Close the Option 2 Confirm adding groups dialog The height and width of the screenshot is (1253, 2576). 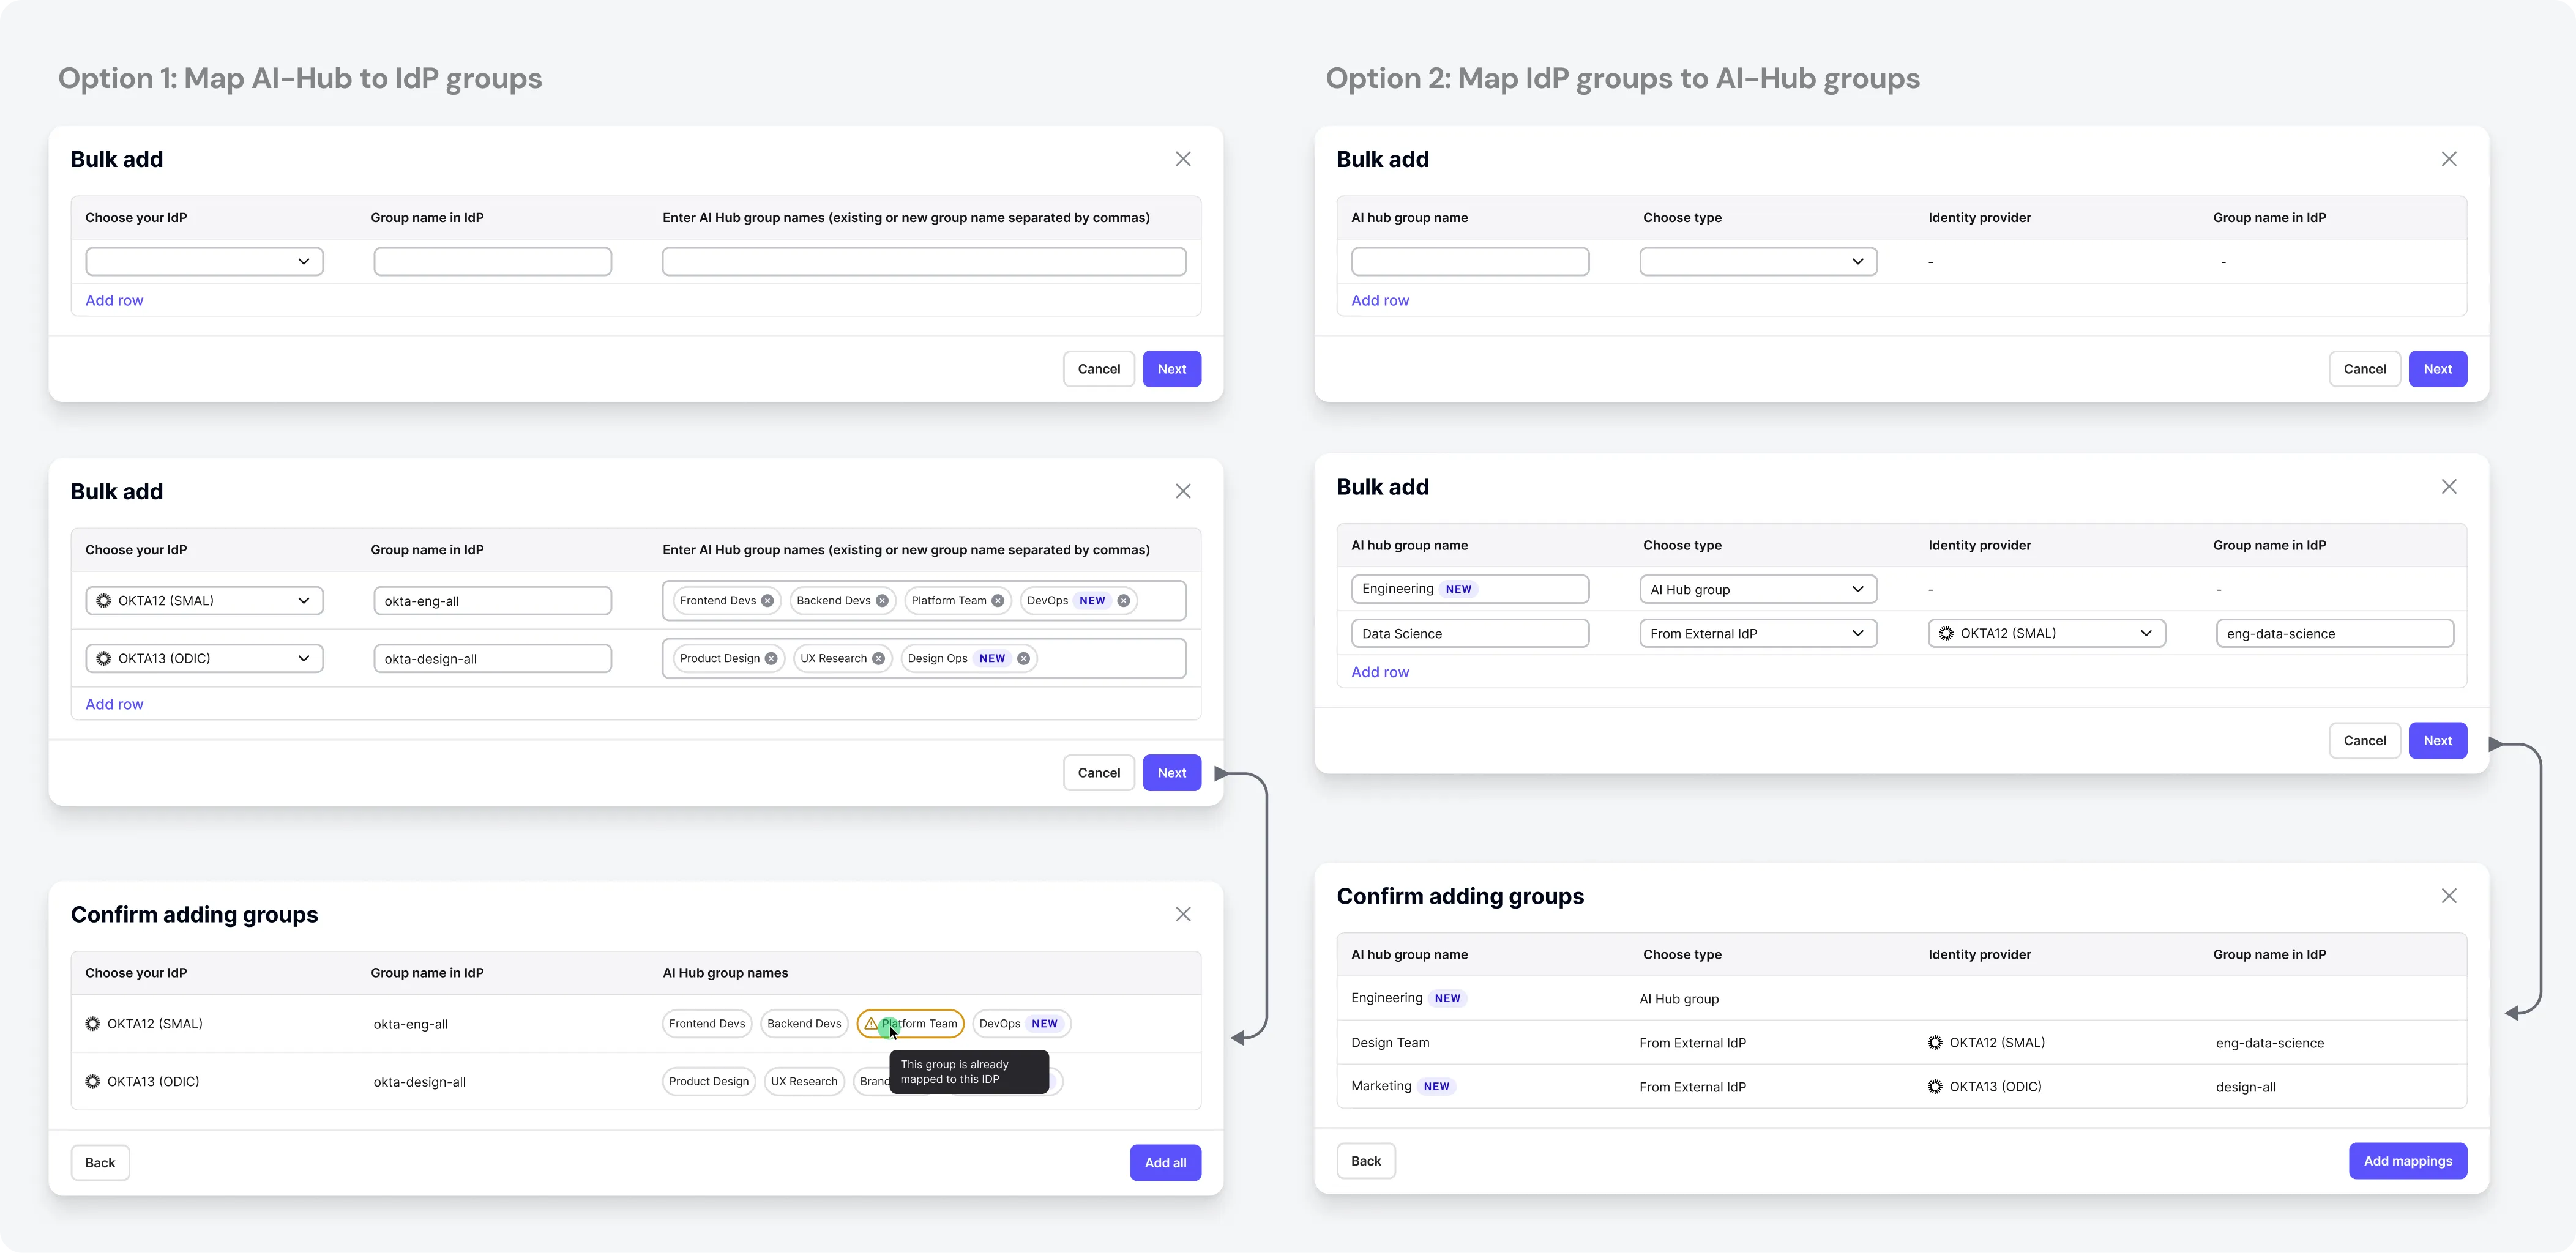pos(2449,896)
